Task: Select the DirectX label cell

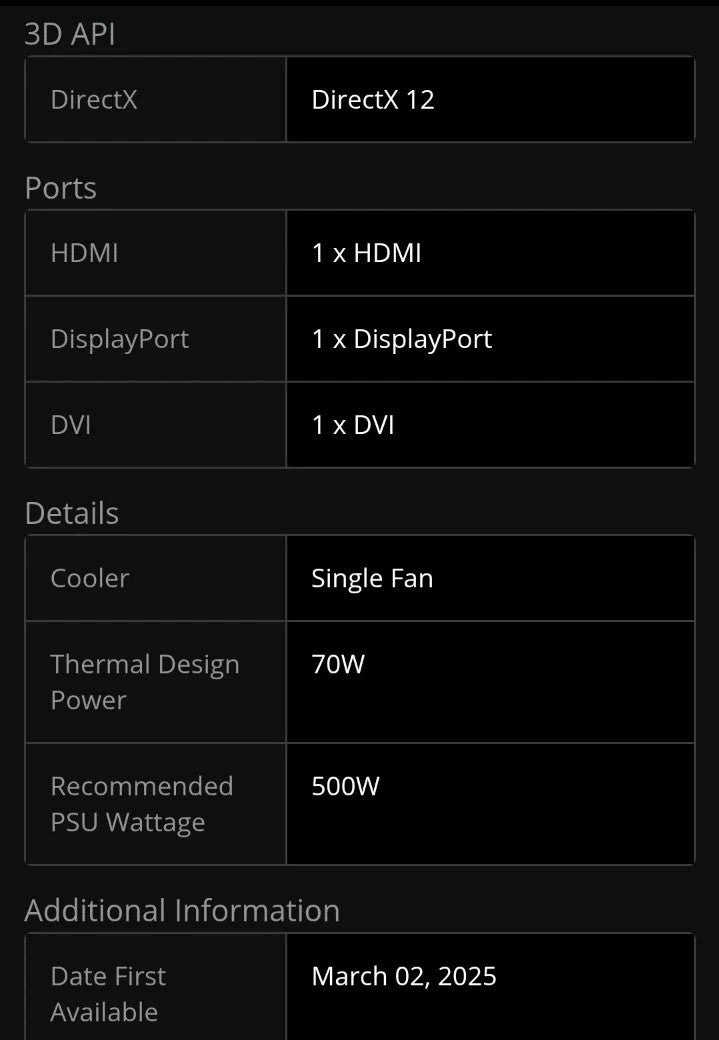Action: point(94,99)
